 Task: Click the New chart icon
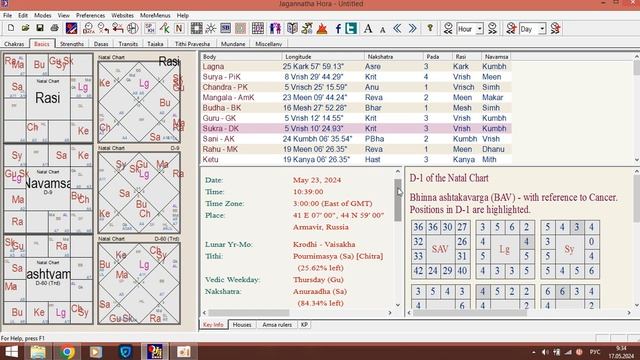(11, 28)
